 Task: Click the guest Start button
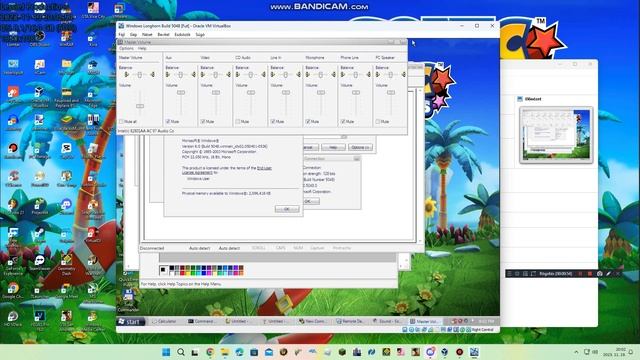(x=131, y=322)
